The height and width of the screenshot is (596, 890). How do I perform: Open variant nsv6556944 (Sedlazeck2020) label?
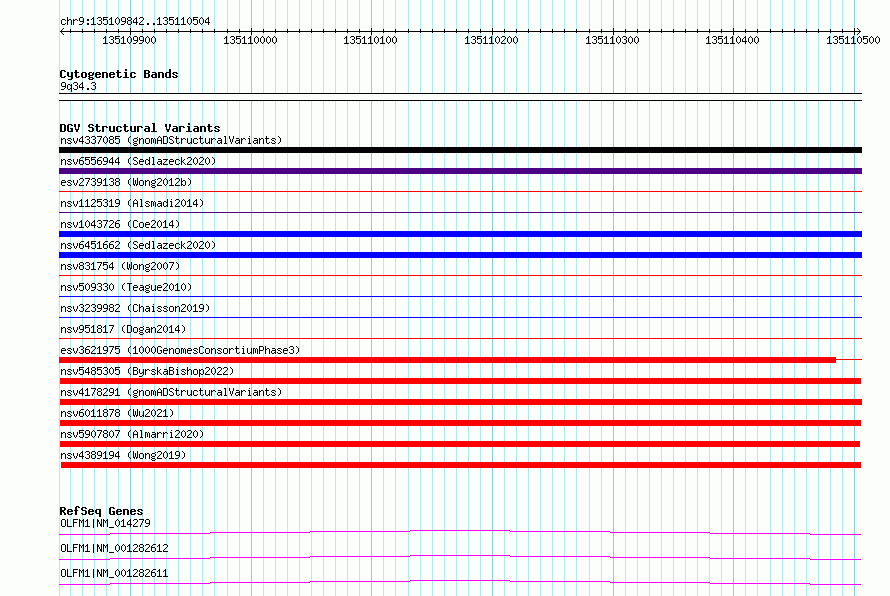138,161
